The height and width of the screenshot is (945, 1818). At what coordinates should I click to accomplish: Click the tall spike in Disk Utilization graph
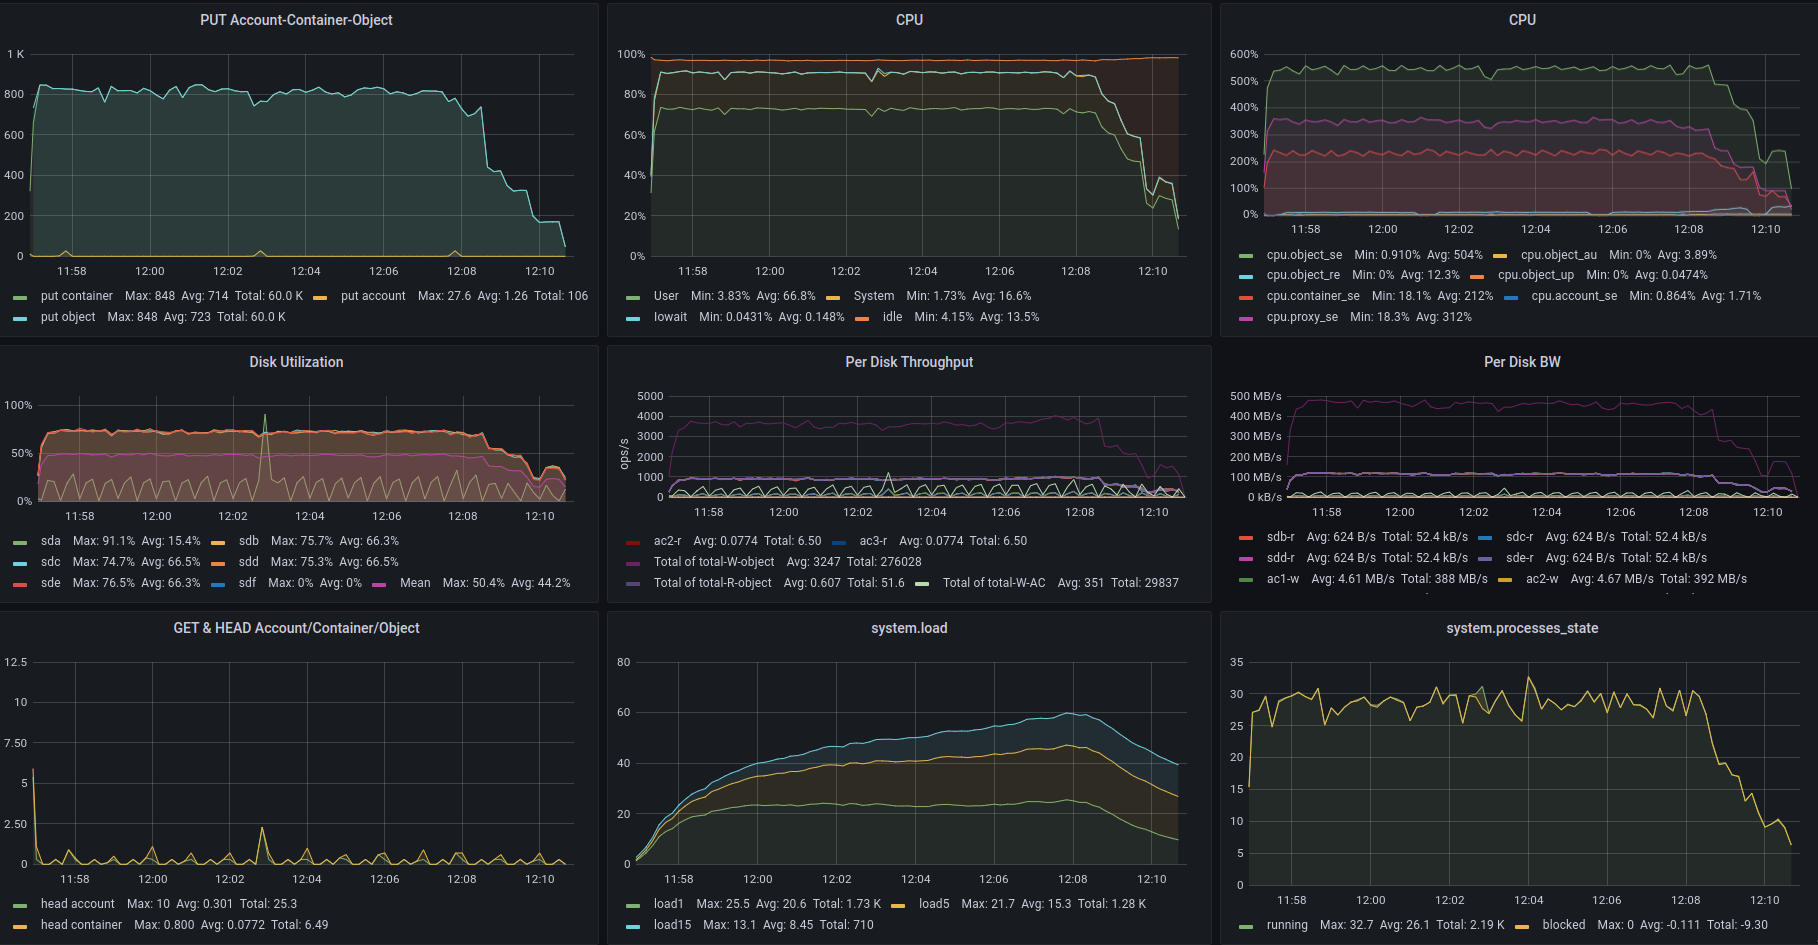coord(265,416)
